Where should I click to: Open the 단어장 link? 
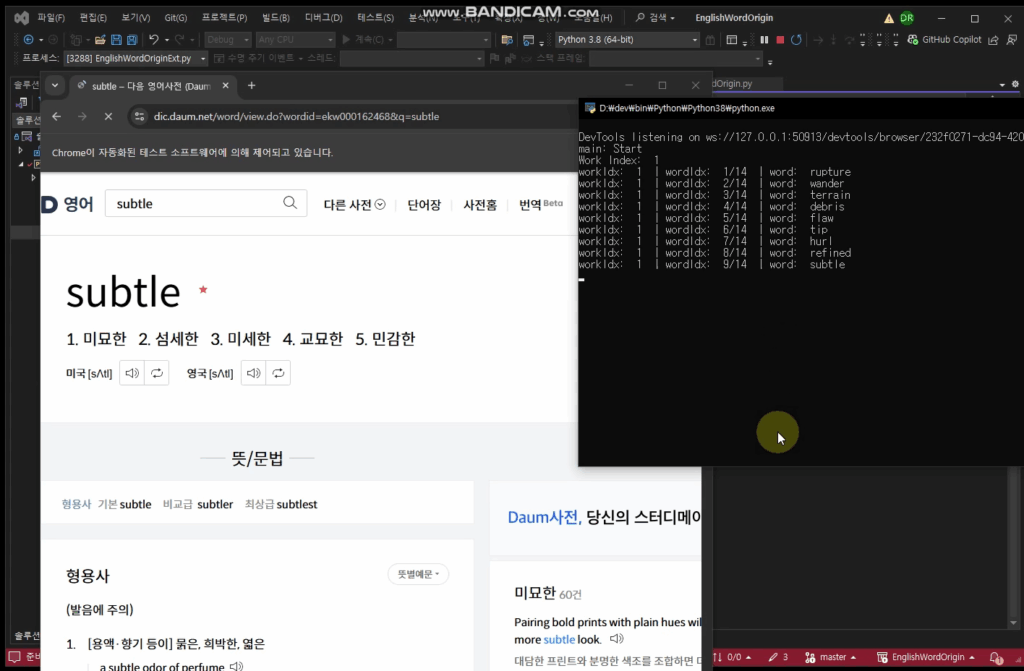click(x=424, y=205)
